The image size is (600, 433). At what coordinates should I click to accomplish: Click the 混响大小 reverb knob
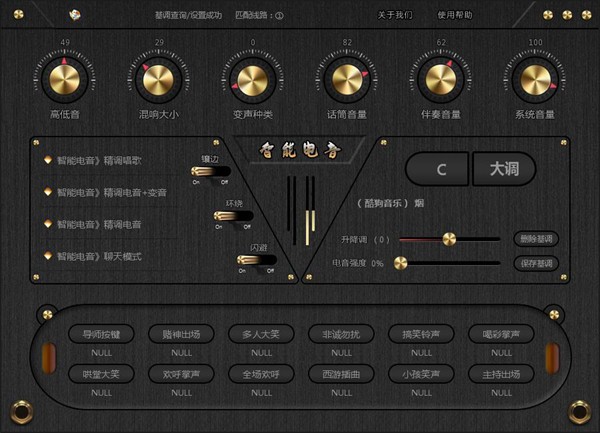[x=157, y=79]
